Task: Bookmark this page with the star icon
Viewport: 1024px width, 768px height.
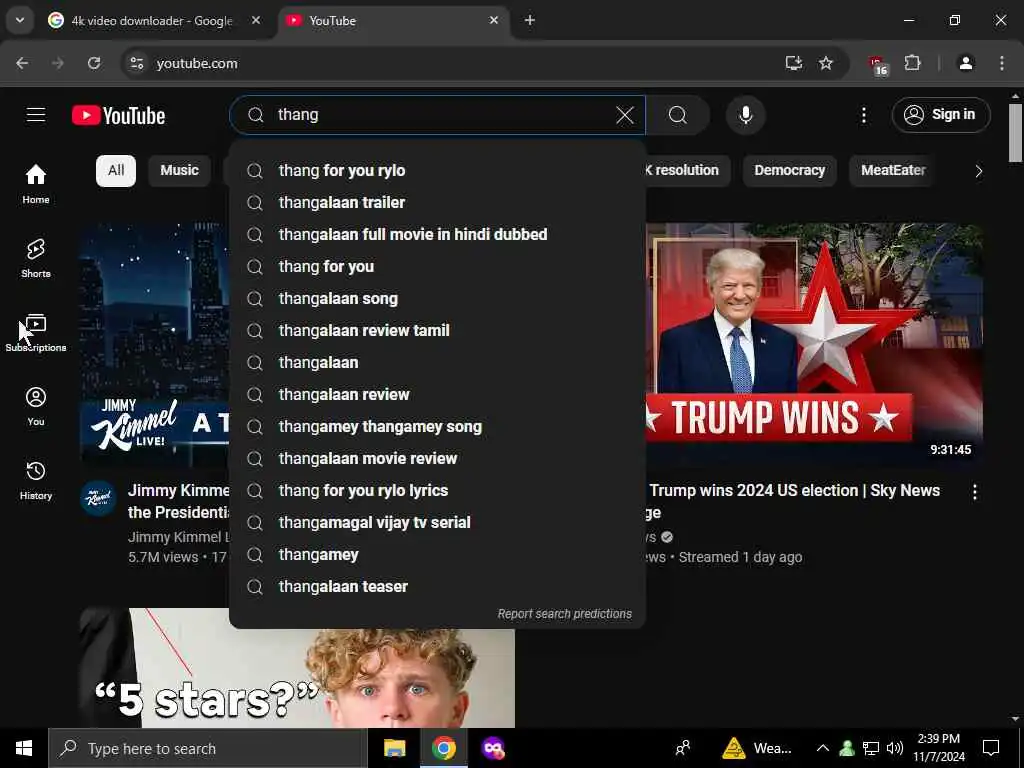Action: pyautogui.click(x=825, y=63)
